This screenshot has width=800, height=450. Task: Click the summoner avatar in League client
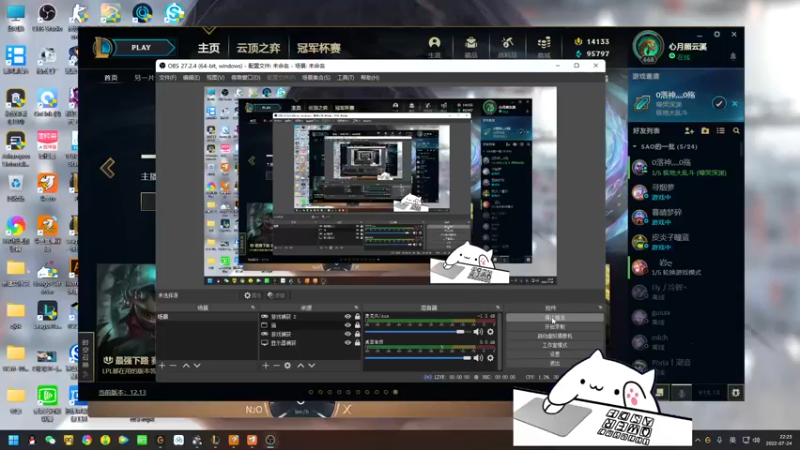648,47
